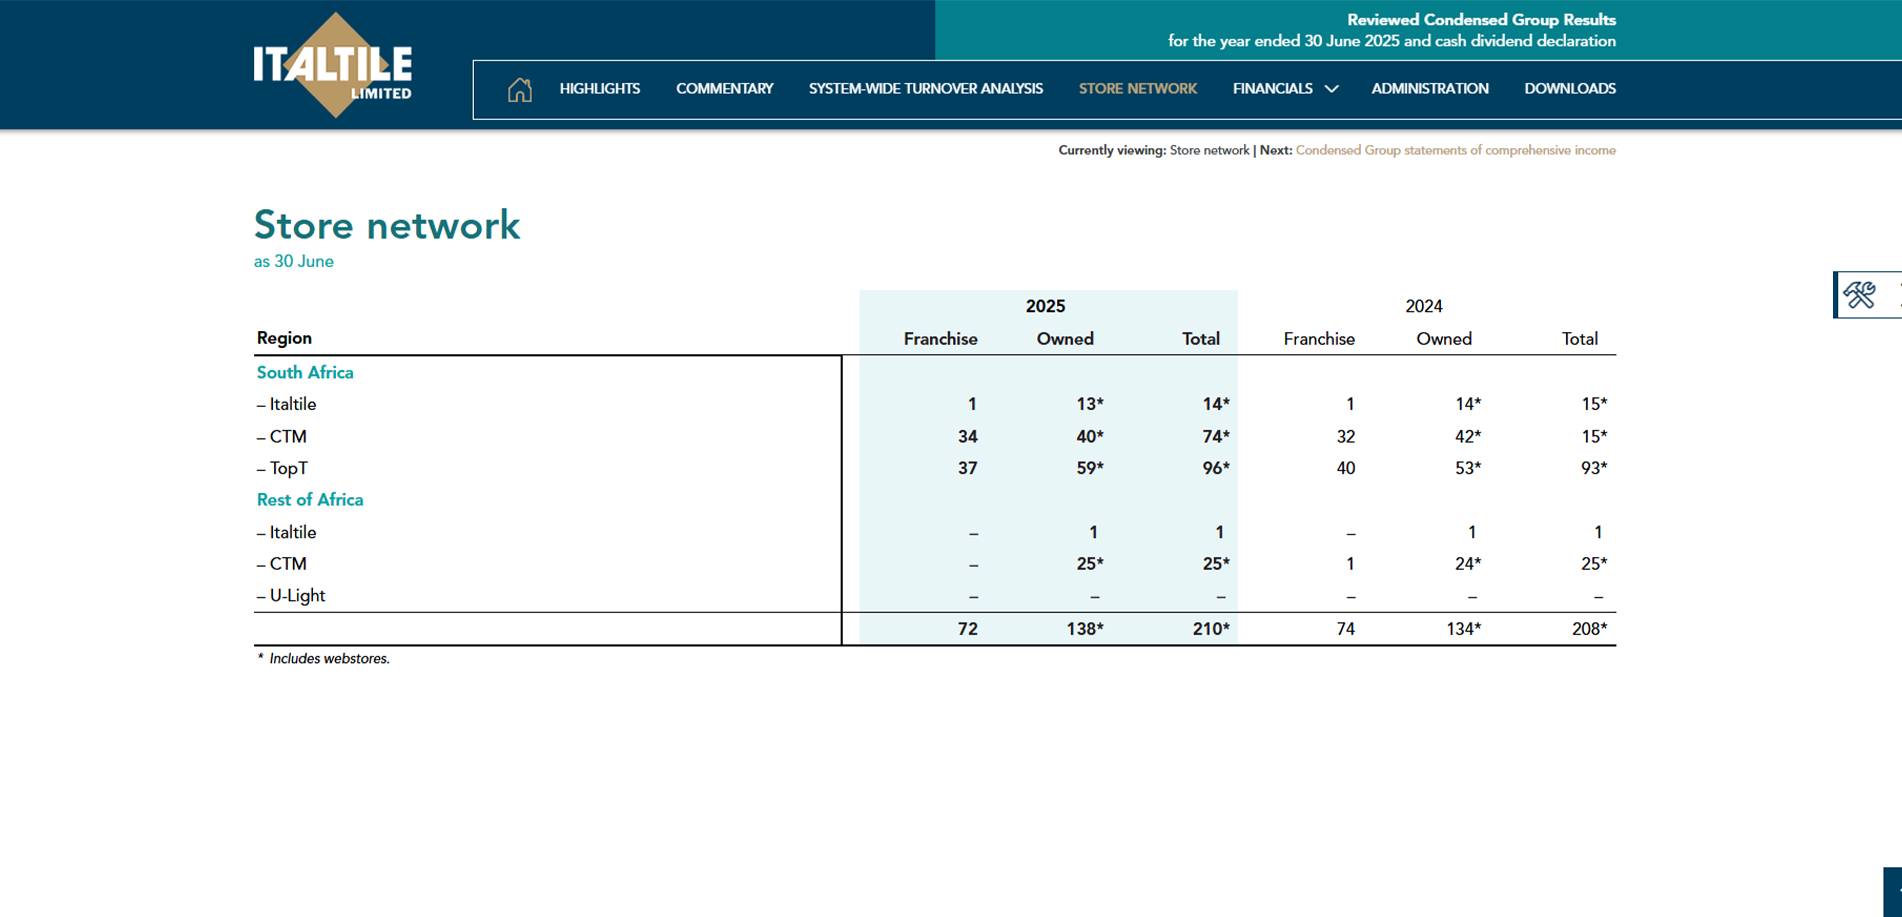The height and width of the screenshot is (917, 1902).
Task: Follow the next link to comprehensive income statements
Action: (x=1456, y=150)
